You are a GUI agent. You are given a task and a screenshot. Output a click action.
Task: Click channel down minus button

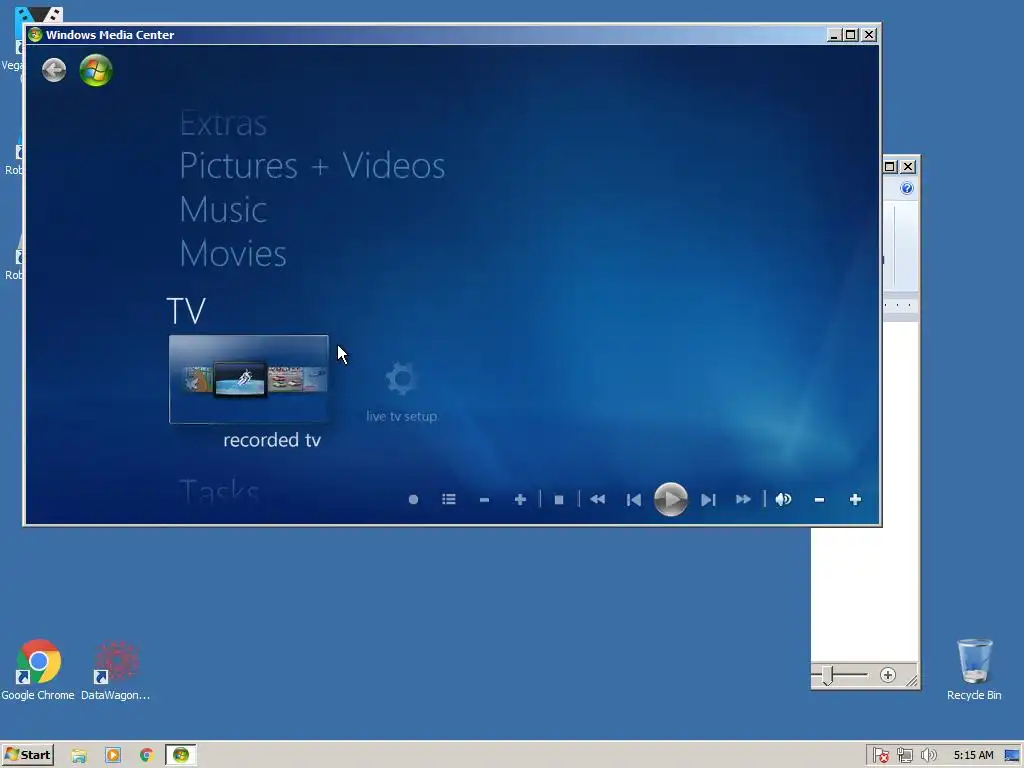[x=485, y=500]
